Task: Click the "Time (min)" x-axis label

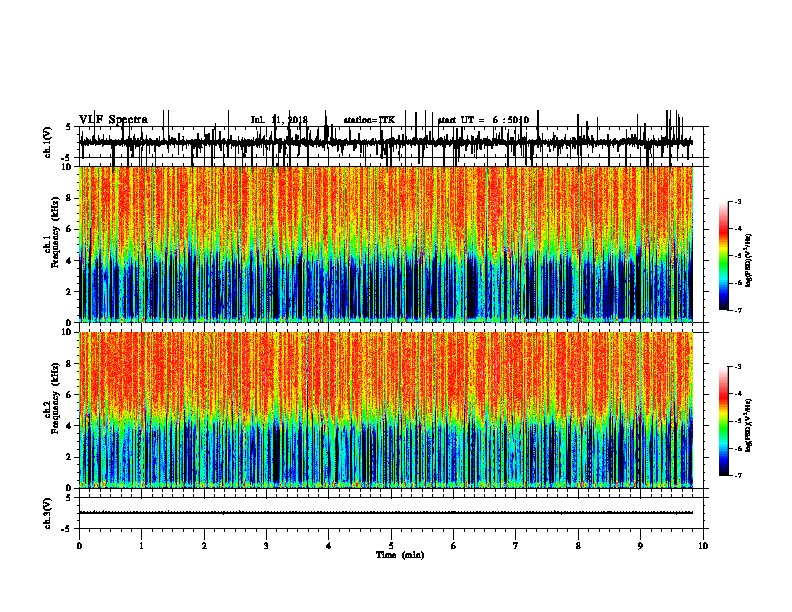Action: pyautogui.click(x=400, y=555)
